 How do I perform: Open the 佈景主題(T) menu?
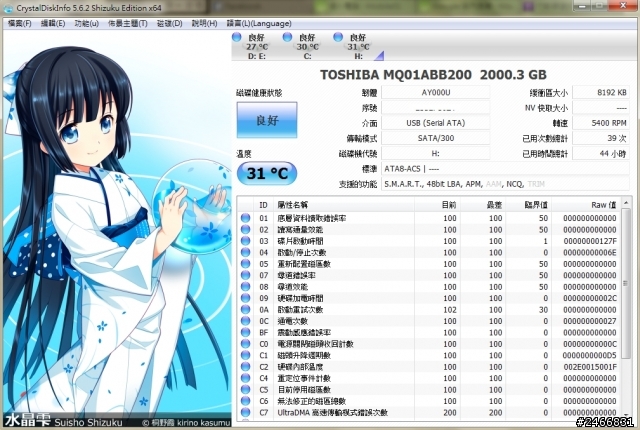tap(128, 24)
